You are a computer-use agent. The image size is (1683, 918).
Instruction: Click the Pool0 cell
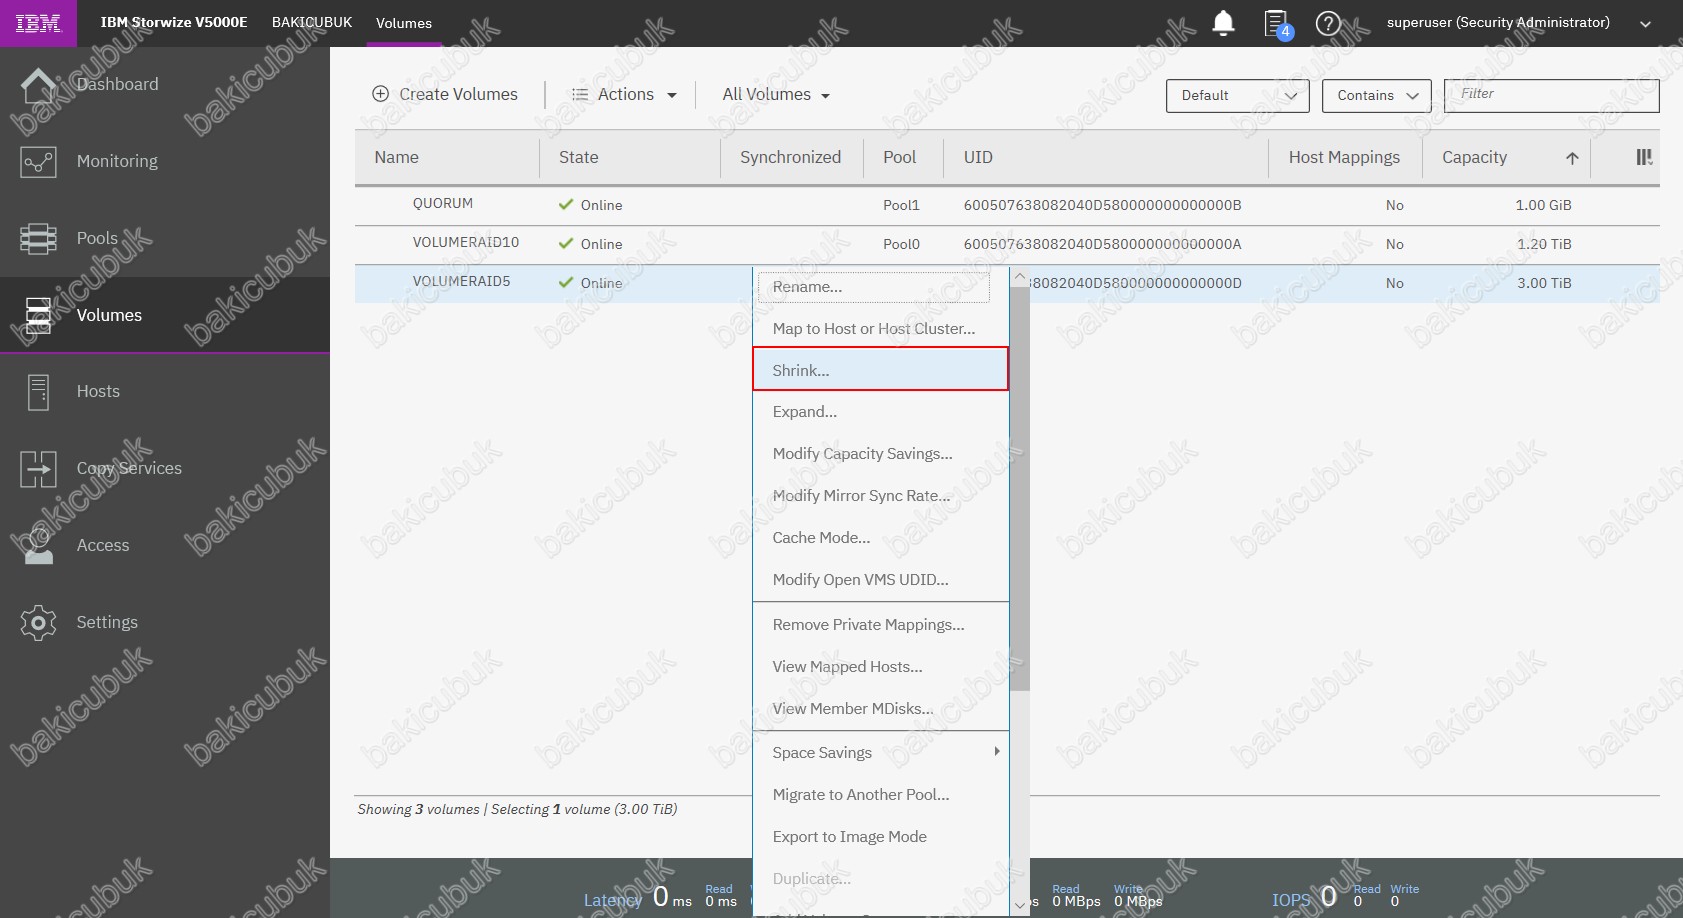tap(901, 244)
